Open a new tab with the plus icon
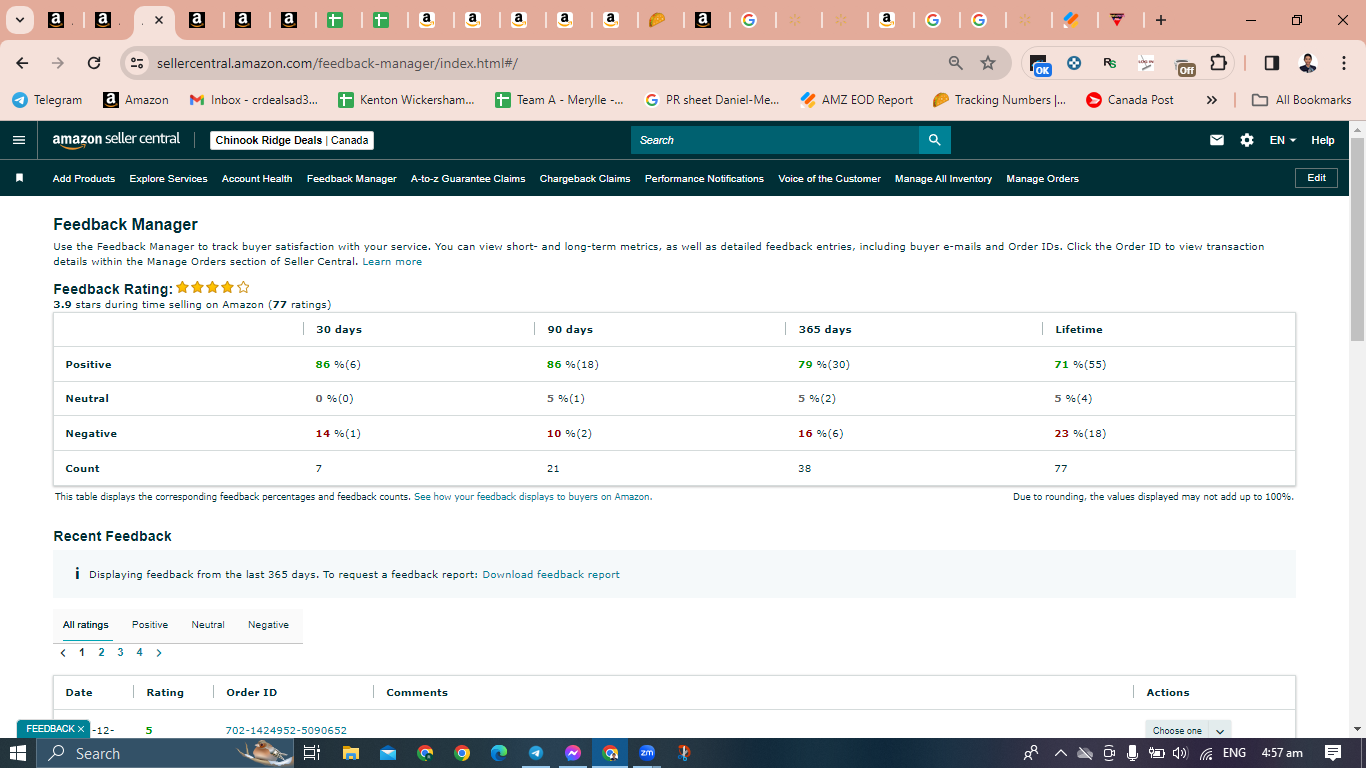 (1160, 20)
